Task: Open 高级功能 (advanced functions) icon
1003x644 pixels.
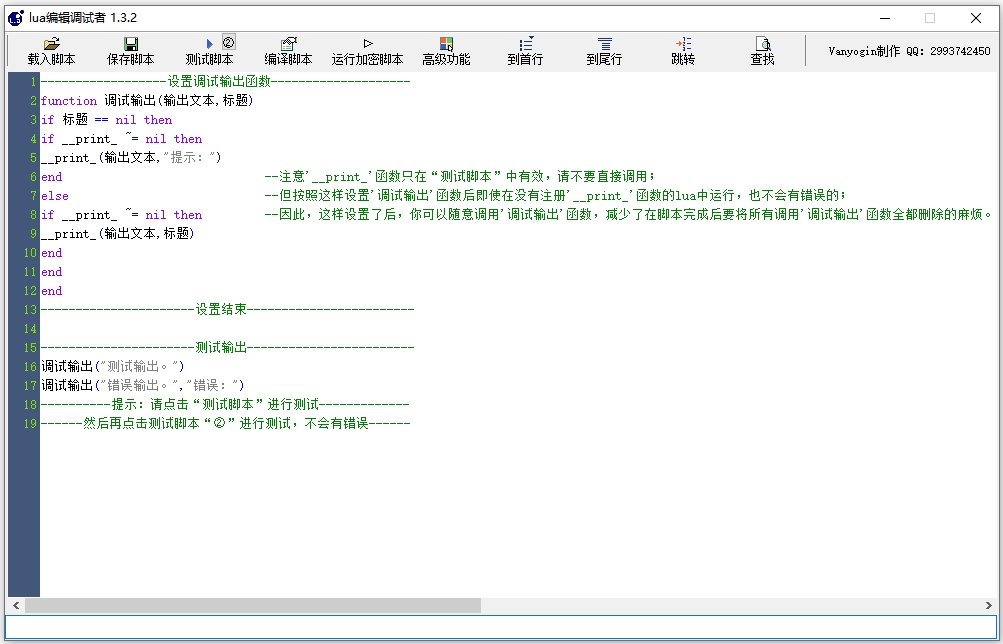Action: [x=446, y=44]
